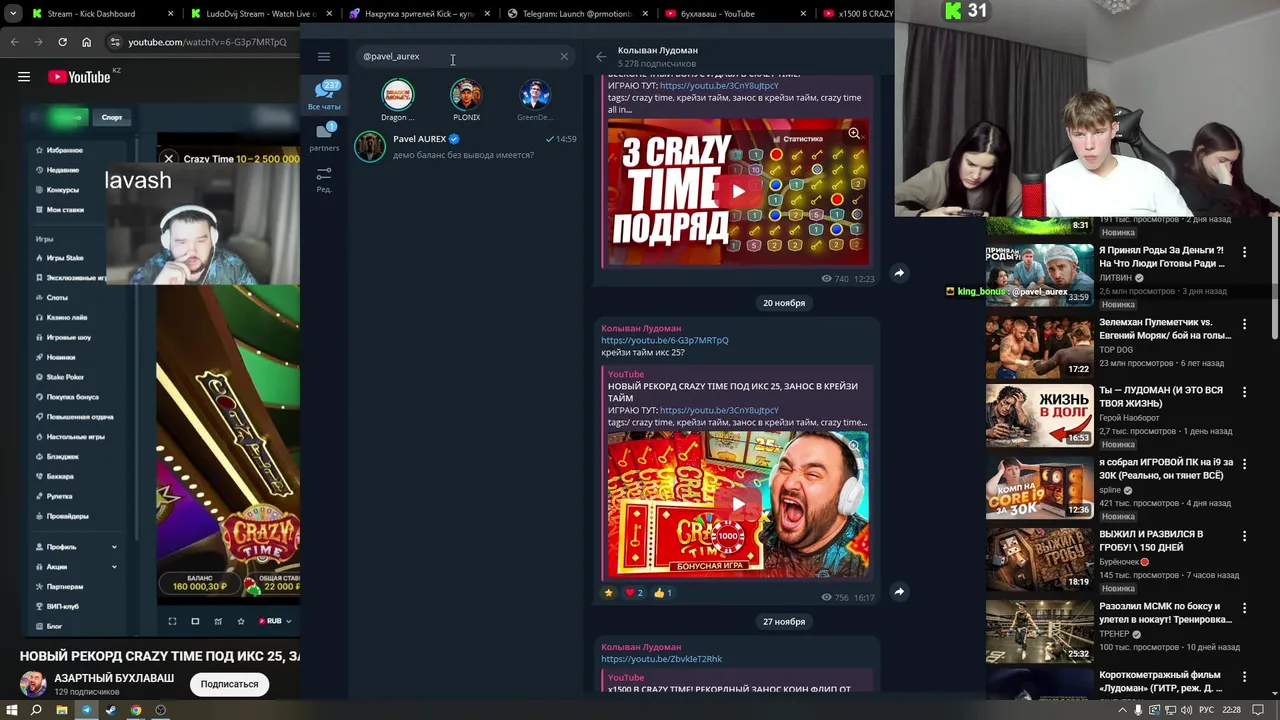1280x720 pixels.
Task: Click the thumbs-up reaction
Action: point(663,592)
